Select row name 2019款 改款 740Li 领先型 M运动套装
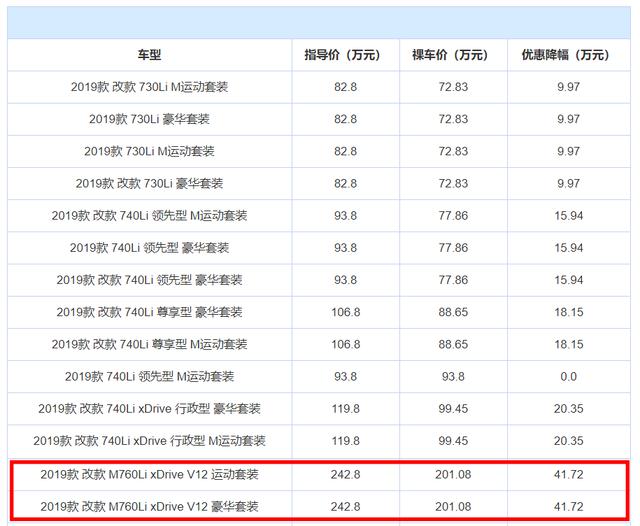Image resolution: width=640 pixels, height=526 pixels. pyautogui.click(x=149, y=215)
